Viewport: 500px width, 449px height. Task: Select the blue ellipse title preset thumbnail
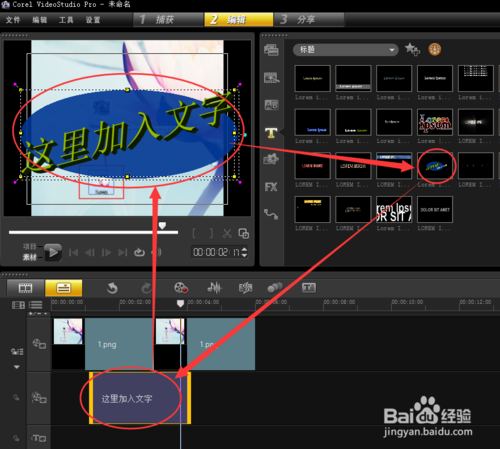pos(435,166)
